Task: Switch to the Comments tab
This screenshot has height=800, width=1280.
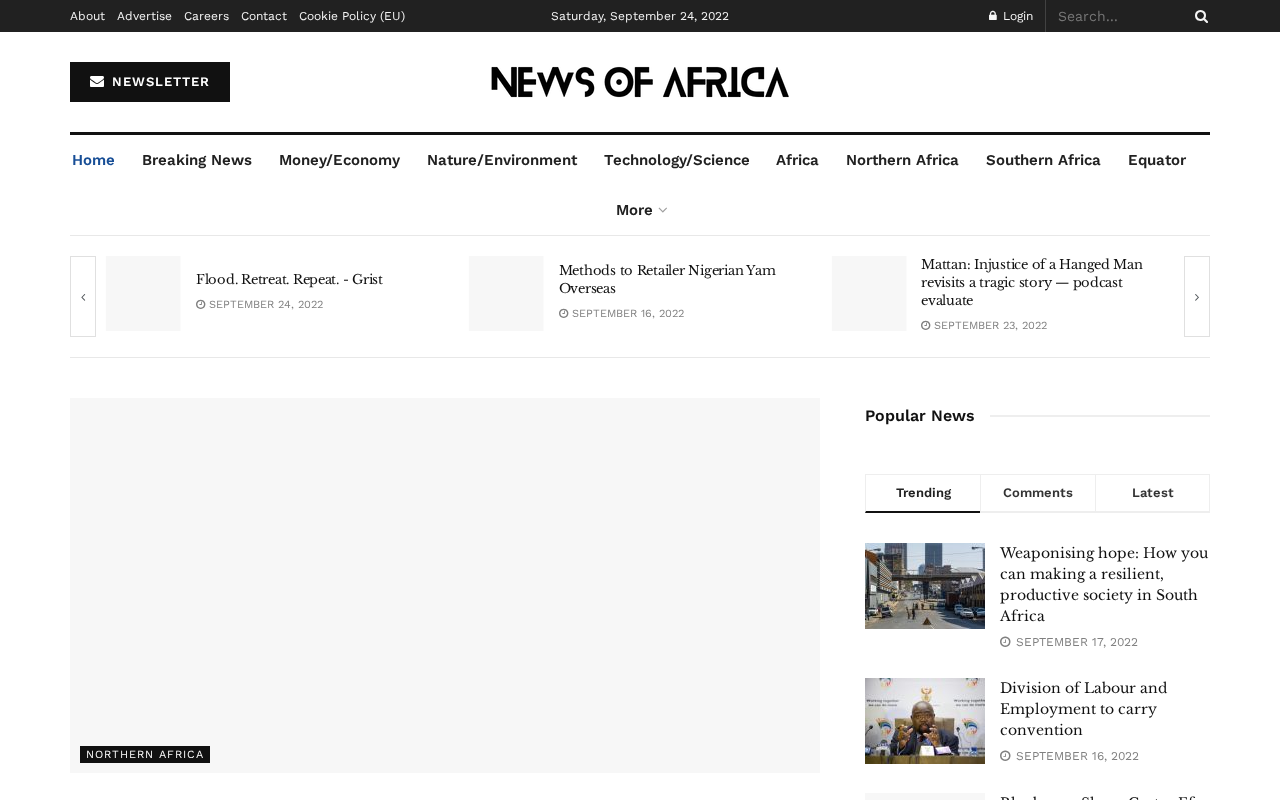Action: click(1038, 493)
